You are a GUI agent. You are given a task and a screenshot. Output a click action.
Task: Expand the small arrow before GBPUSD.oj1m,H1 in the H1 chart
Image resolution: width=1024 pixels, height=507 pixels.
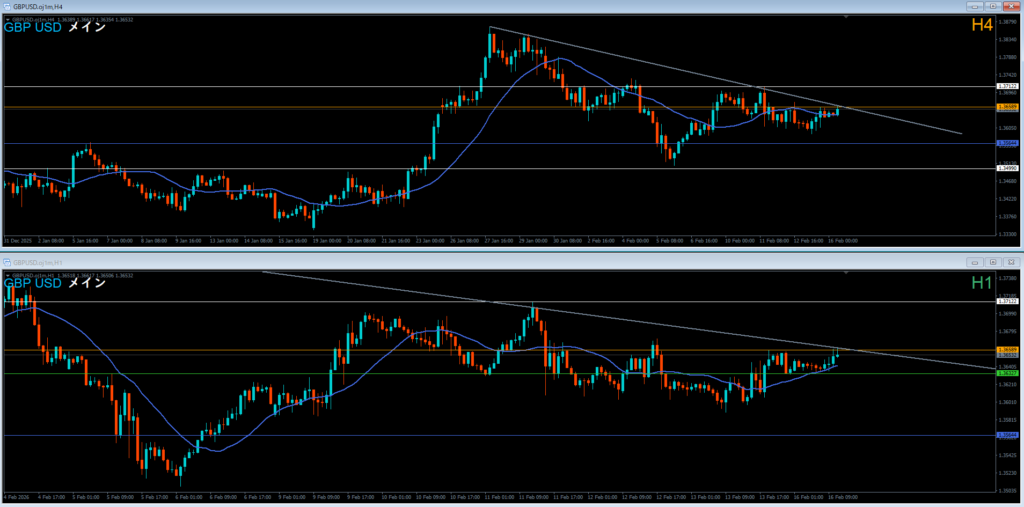point(7,276)
